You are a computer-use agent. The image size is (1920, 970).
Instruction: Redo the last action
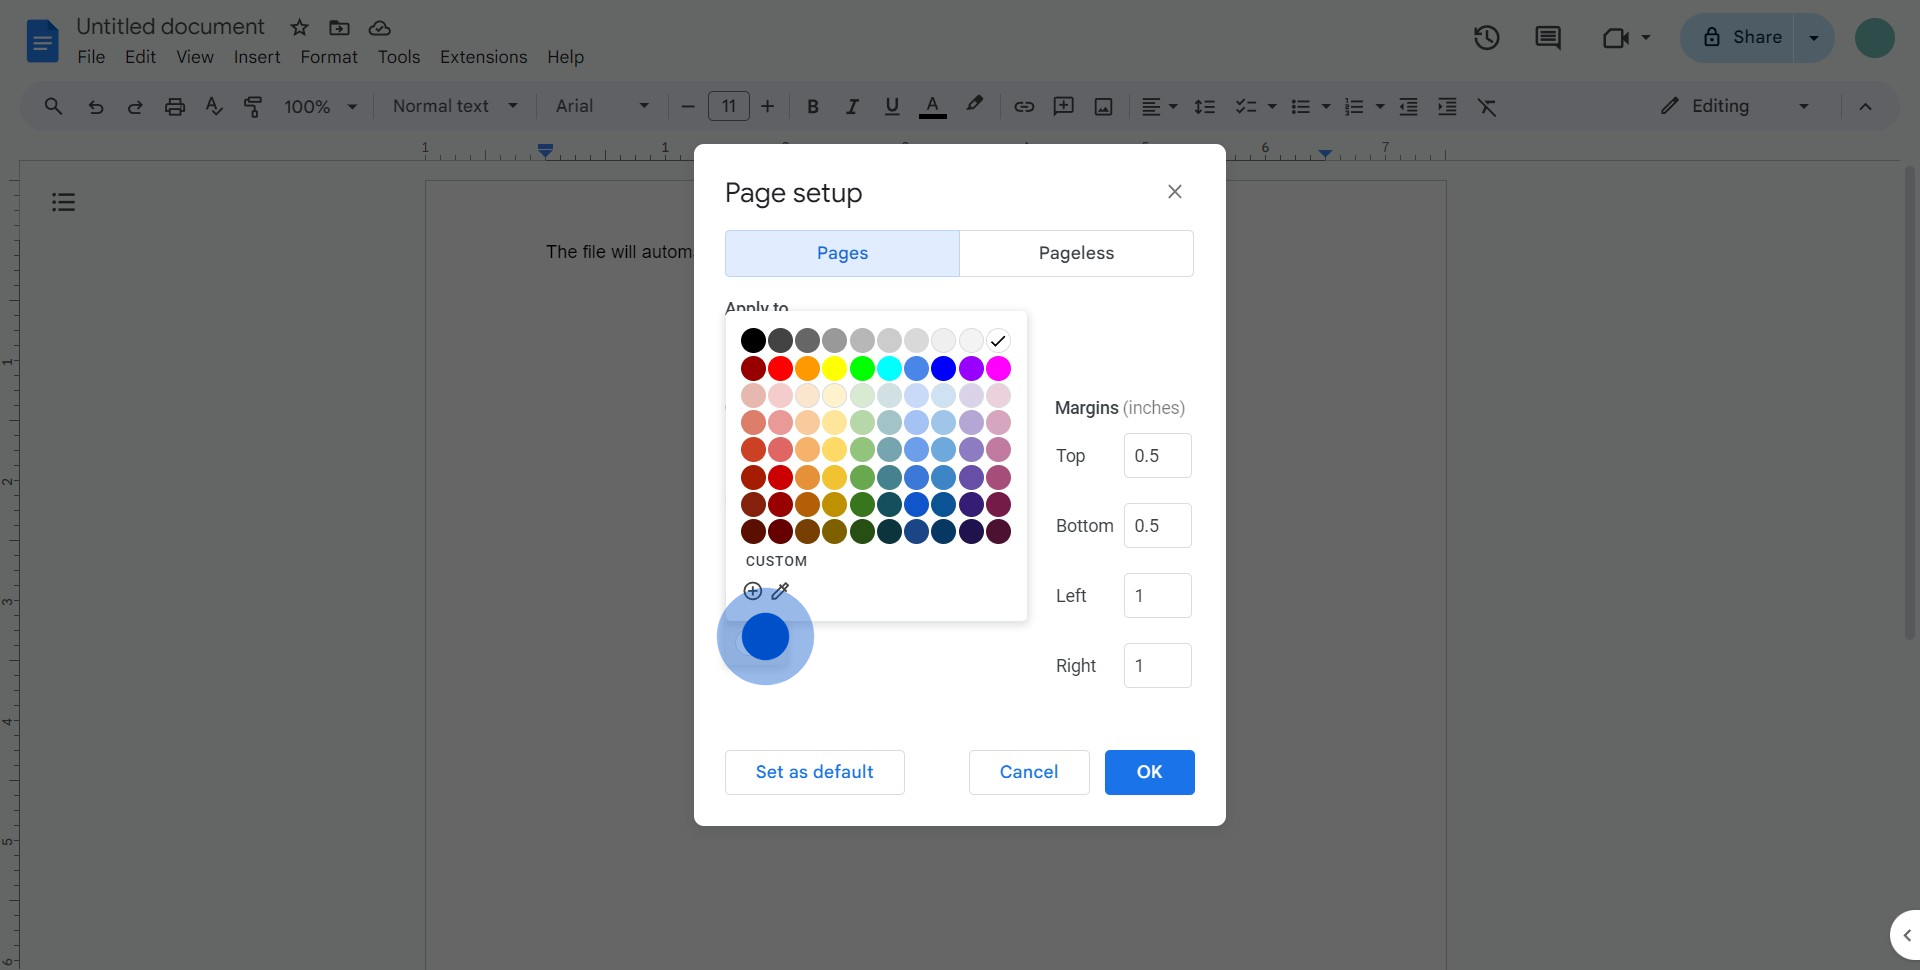pyautogui.click(x=135, y=106)
